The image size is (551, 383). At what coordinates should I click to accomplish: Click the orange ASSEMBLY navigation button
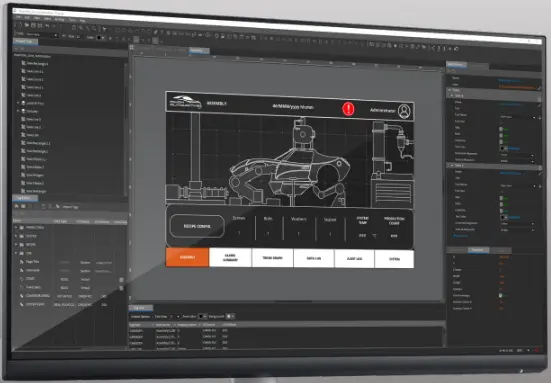click(187, 257)
